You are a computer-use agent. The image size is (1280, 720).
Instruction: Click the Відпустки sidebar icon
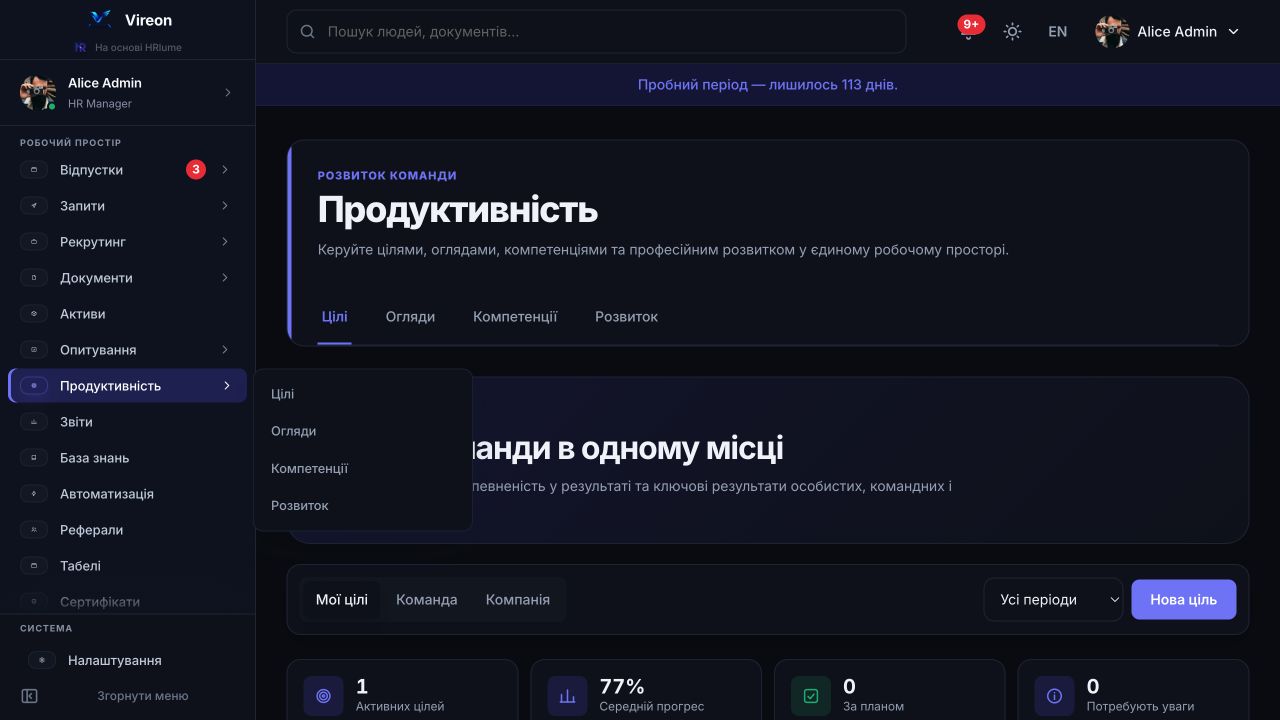pyautogui.click(x=34, y=170)
